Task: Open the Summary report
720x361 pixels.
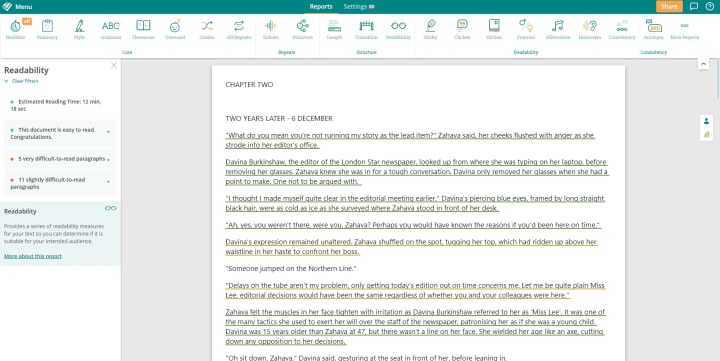Action: coord(47,29)
